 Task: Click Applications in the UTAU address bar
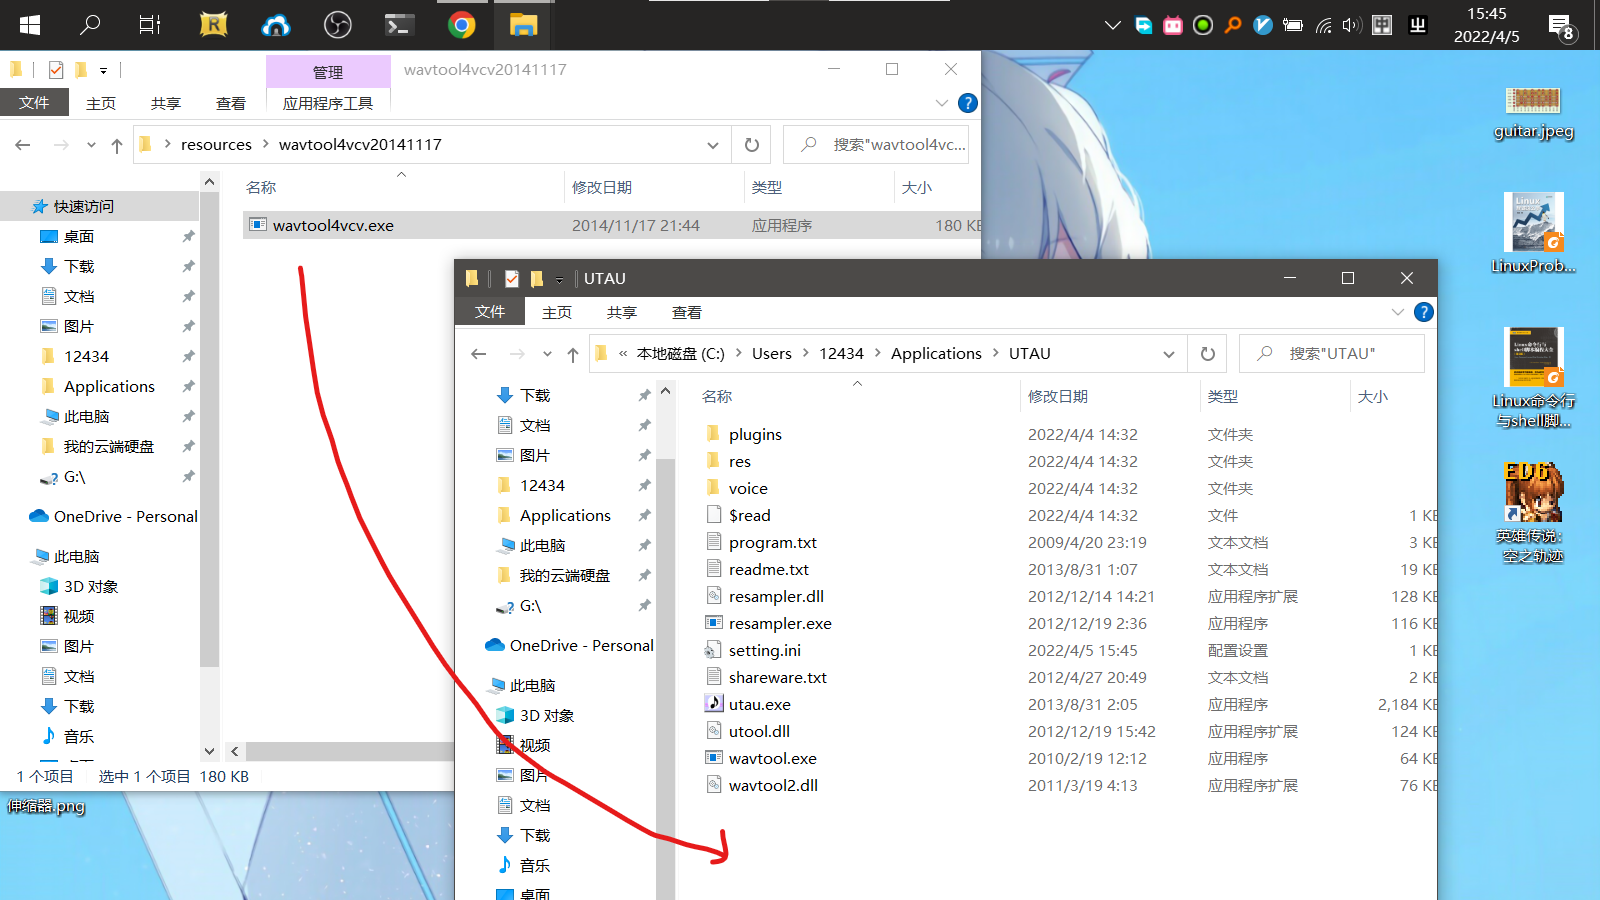(x=936, y=354)
